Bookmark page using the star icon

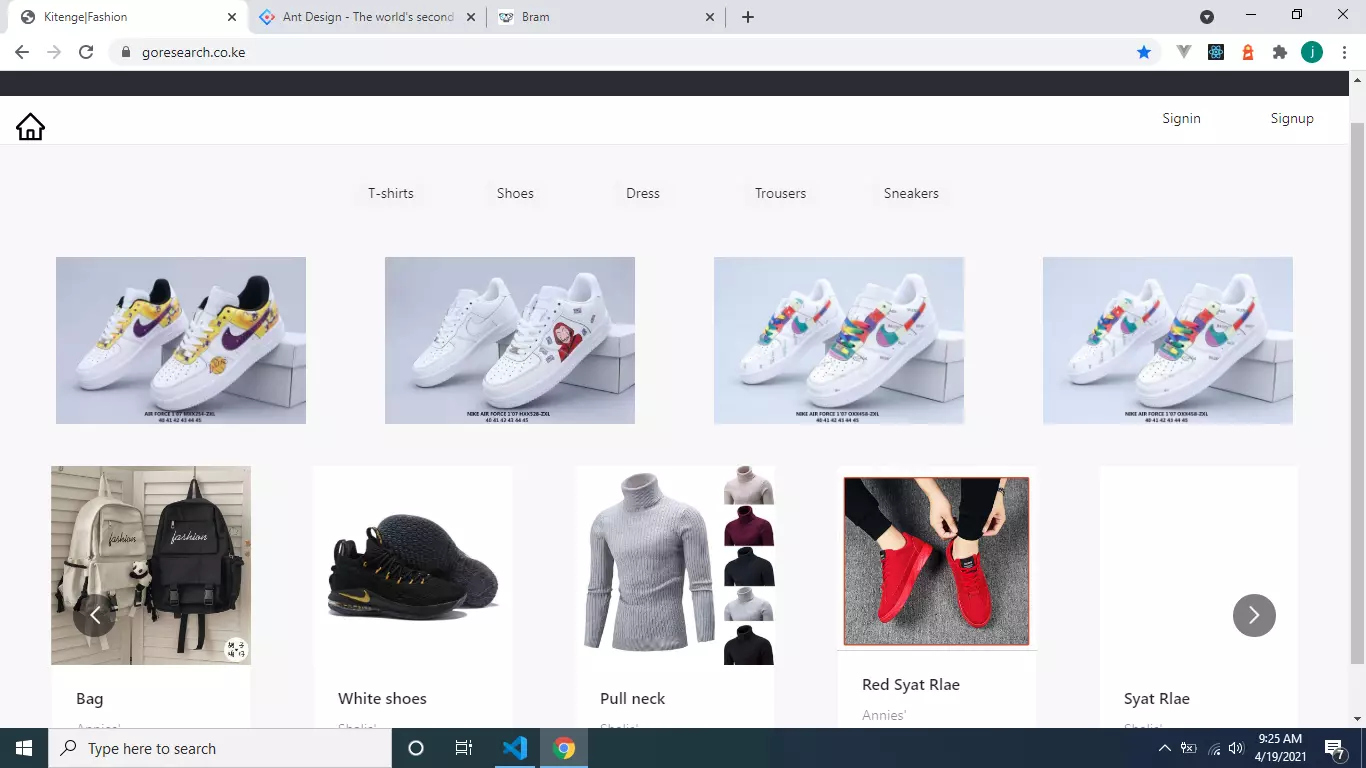pyautogui.click(x=1144, y=52)
